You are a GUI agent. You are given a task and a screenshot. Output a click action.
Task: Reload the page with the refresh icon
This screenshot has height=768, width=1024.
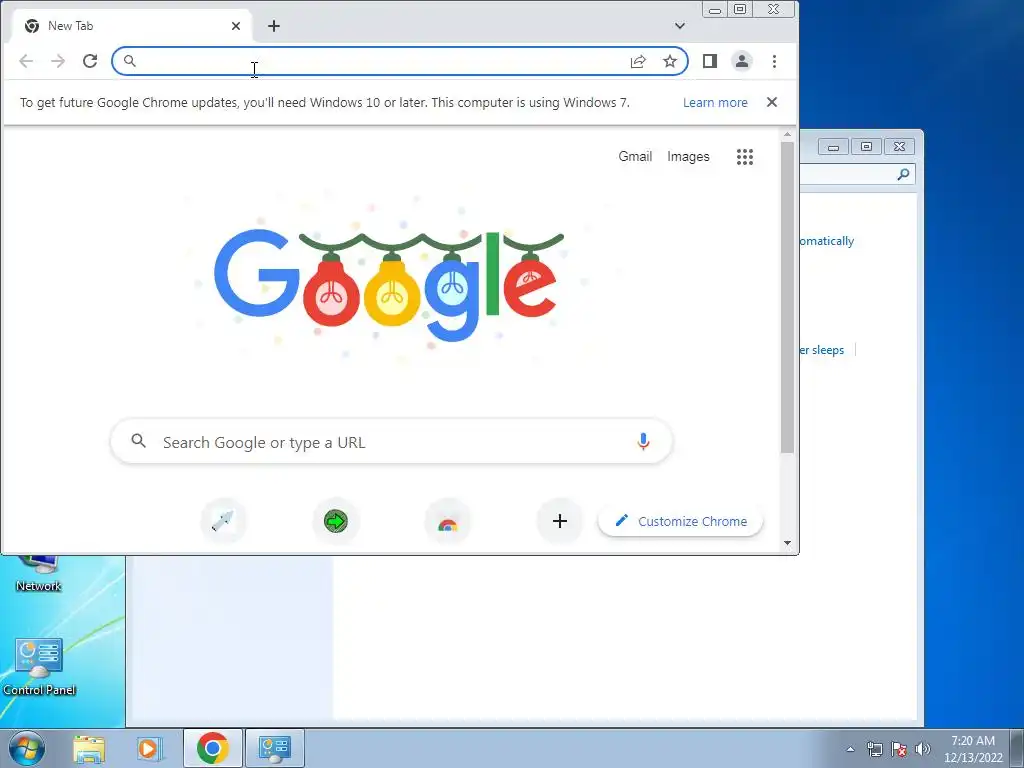point(90,61)
